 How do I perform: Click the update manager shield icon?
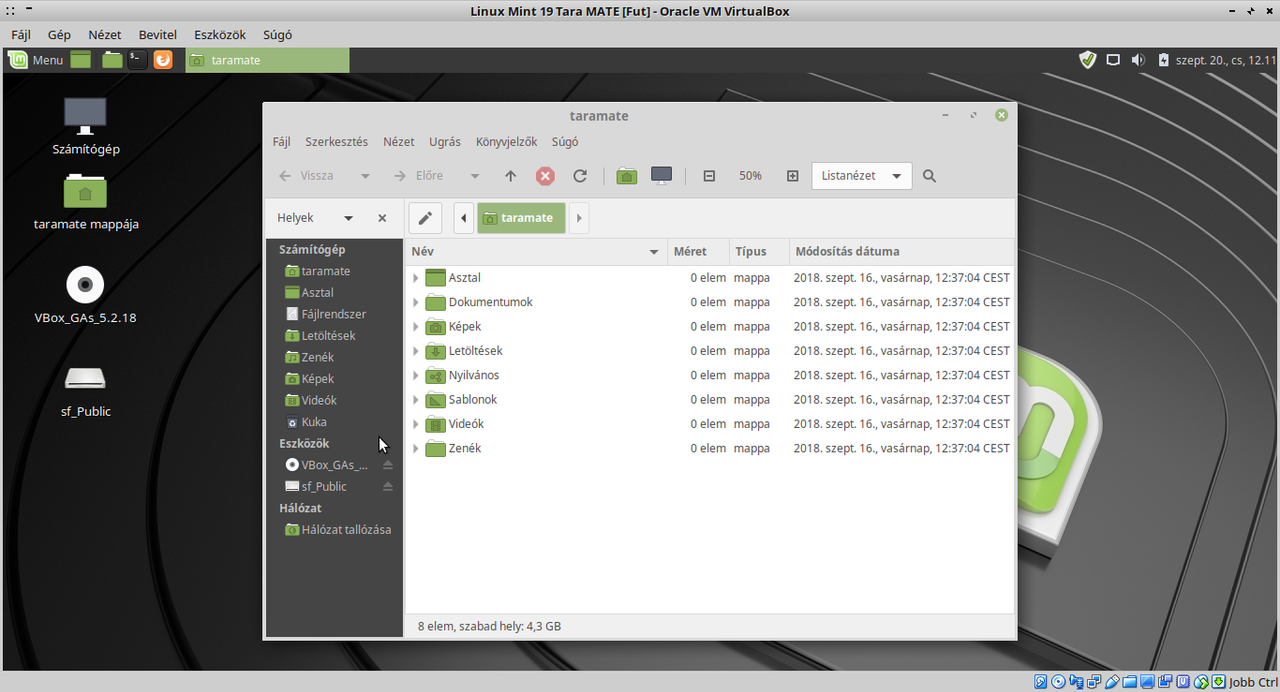(1088, 60)
